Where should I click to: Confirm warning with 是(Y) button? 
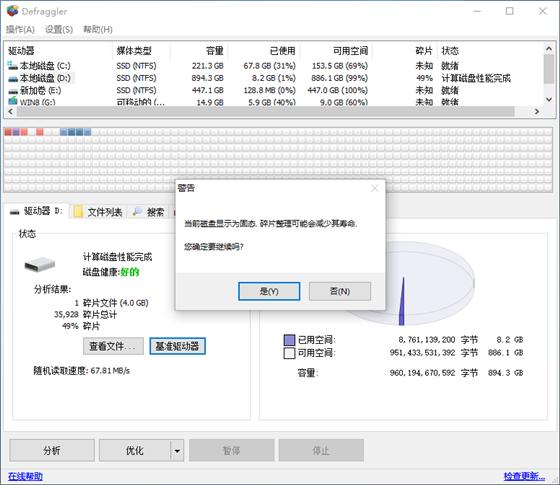coord(269,291)
